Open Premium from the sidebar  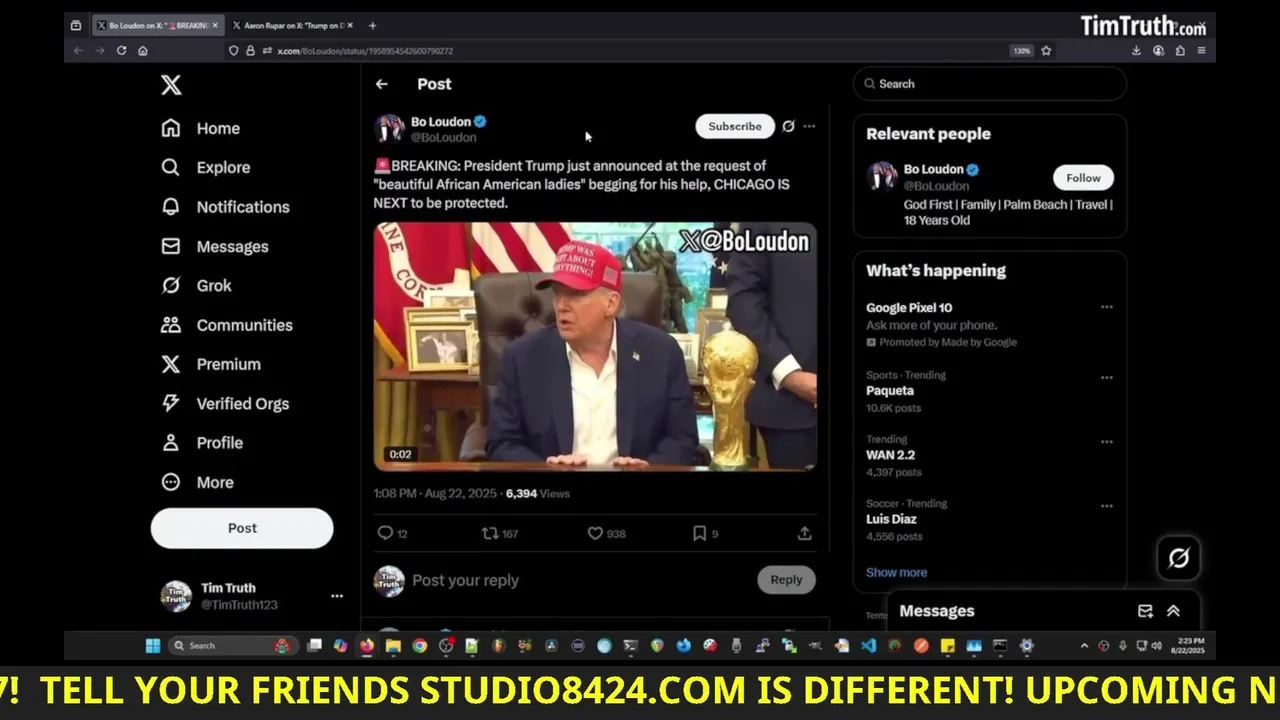211,364
